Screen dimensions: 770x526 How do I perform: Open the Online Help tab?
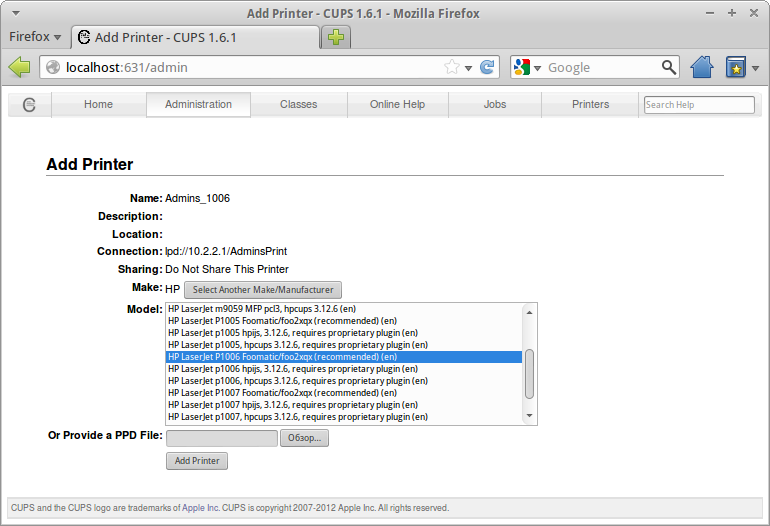(397, 105)
